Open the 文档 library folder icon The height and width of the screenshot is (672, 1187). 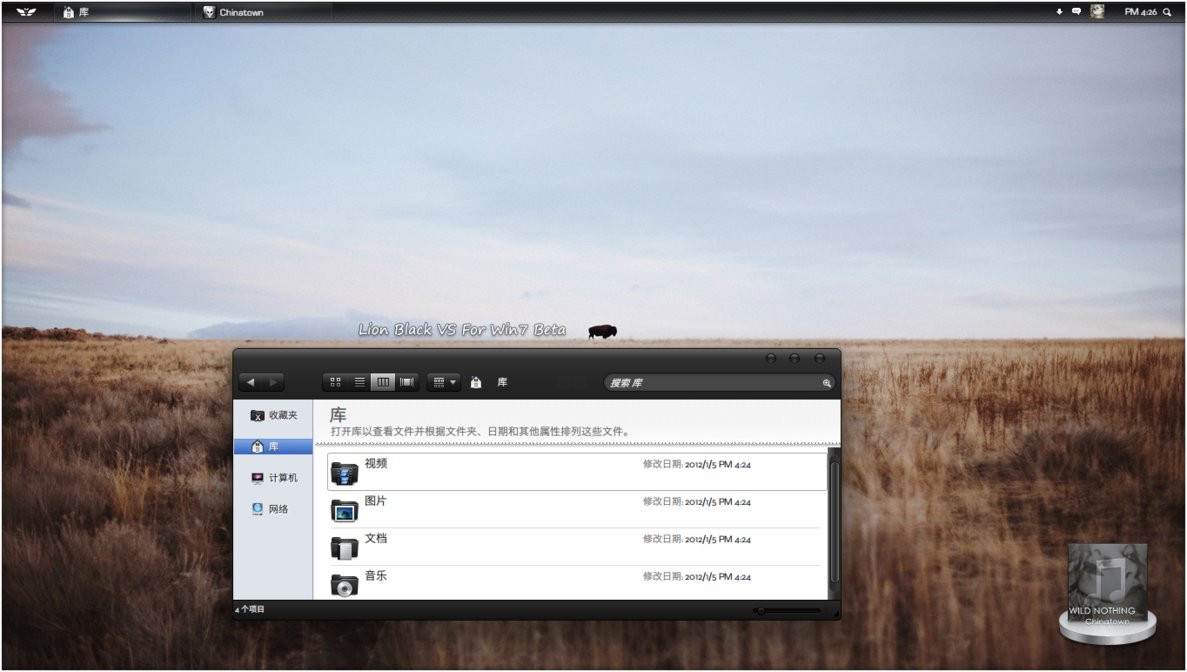click(x=344, y=547)
